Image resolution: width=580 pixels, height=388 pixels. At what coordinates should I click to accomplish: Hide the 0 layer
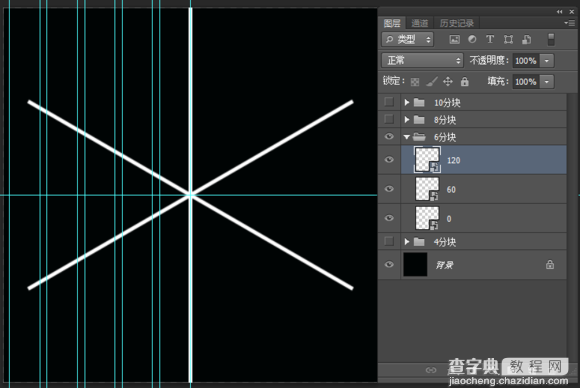pyautogui.click(x=389, y=218)
